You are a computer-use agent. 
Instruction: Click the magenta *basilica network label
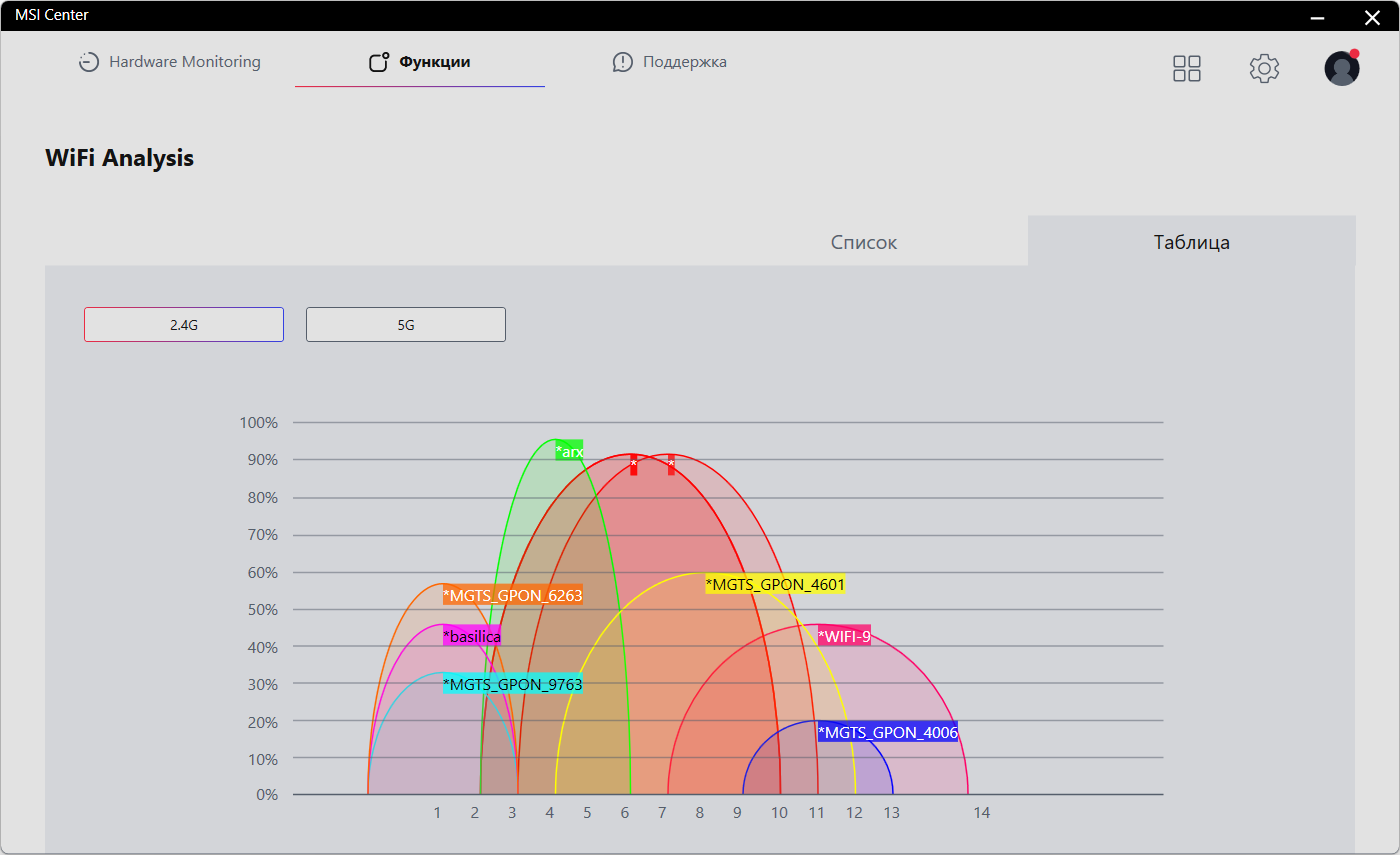(472, 636)
